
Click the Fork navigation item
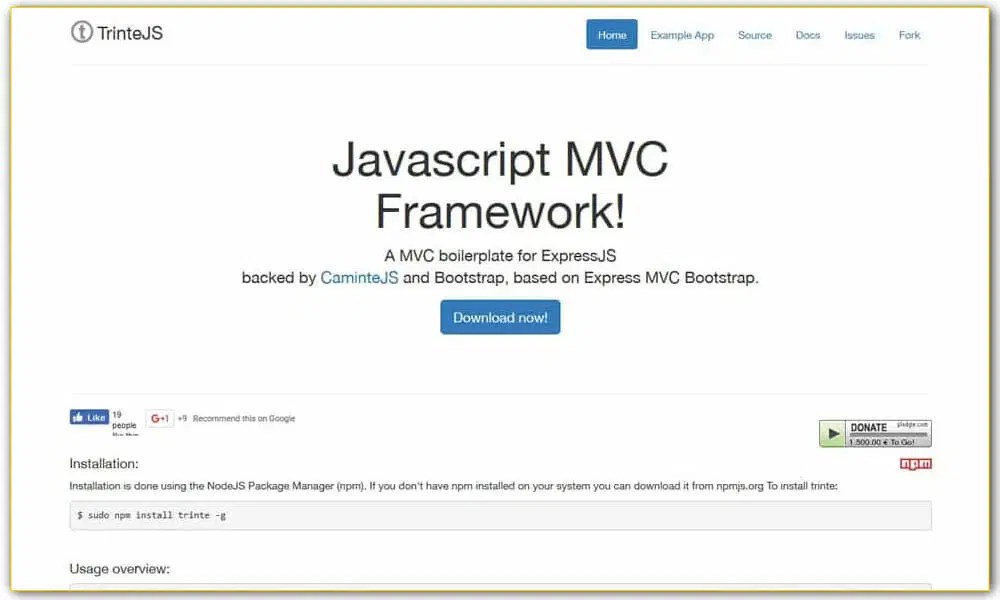click(x=909, y=35)
